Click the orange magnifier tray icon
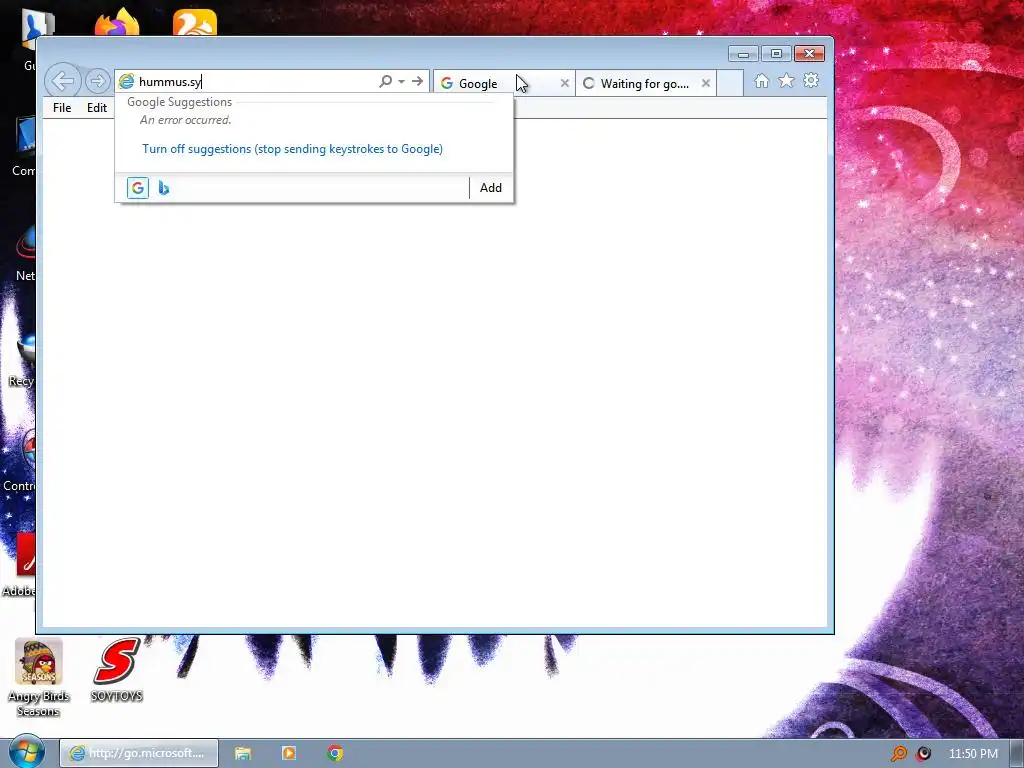The height and width of the screenshot is (768, 1024). pyautogui.click(x=899, y=754)
